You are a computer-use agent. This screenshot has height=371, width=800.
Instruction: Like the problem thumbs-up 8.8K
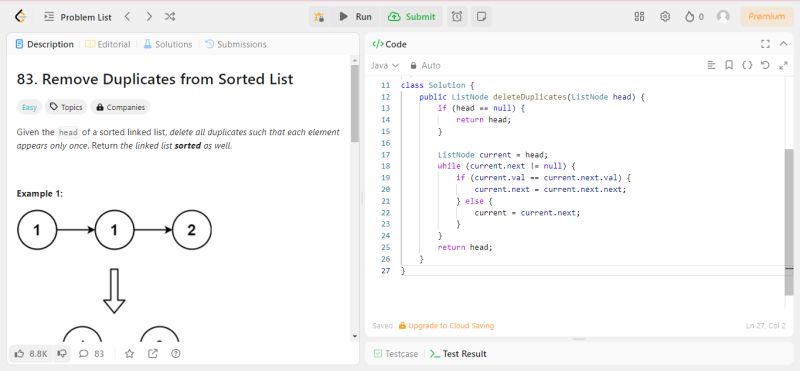(31, 354)
